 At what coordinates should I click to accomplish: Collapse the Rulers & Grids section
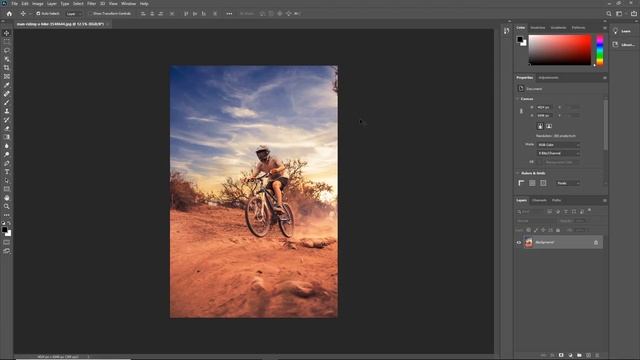(518, 173)
